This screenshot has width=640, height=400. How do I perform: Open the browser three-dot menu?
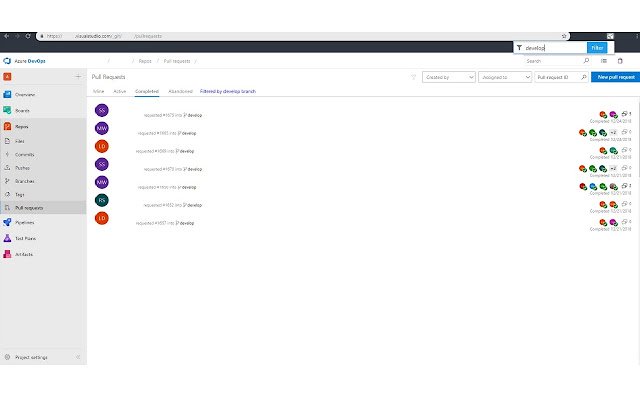coord(637,36)
